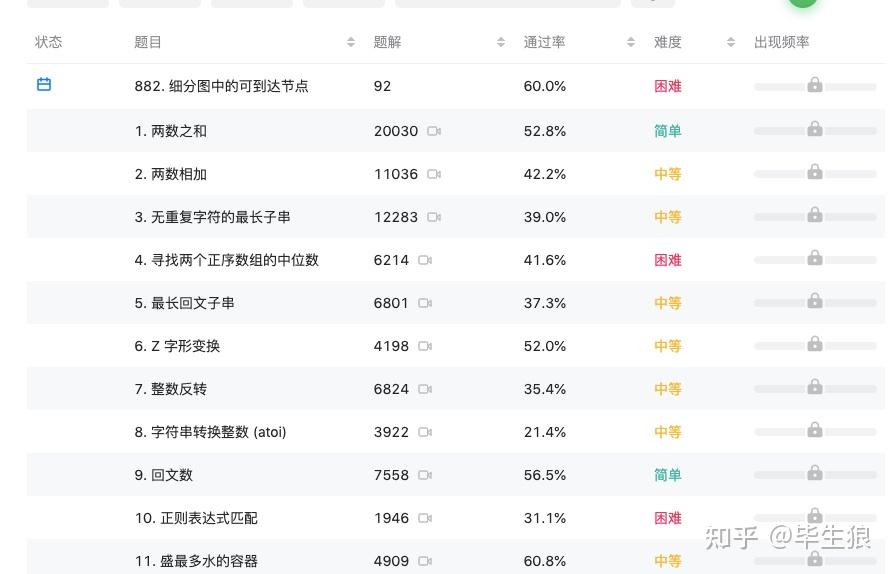Play video solution for 11. 盛最多水的容器
Viewport: 894px width, 574px height.
(425, 561)
